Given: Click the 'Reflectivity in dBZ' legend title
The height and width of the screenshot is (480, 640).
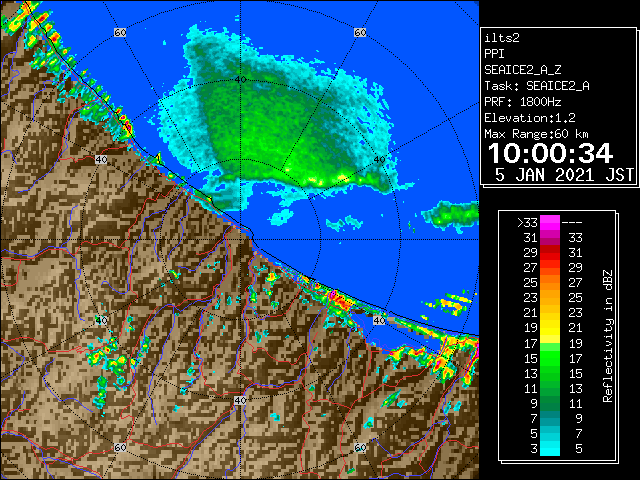Looking at the screenshot, I should pos(607,336).
